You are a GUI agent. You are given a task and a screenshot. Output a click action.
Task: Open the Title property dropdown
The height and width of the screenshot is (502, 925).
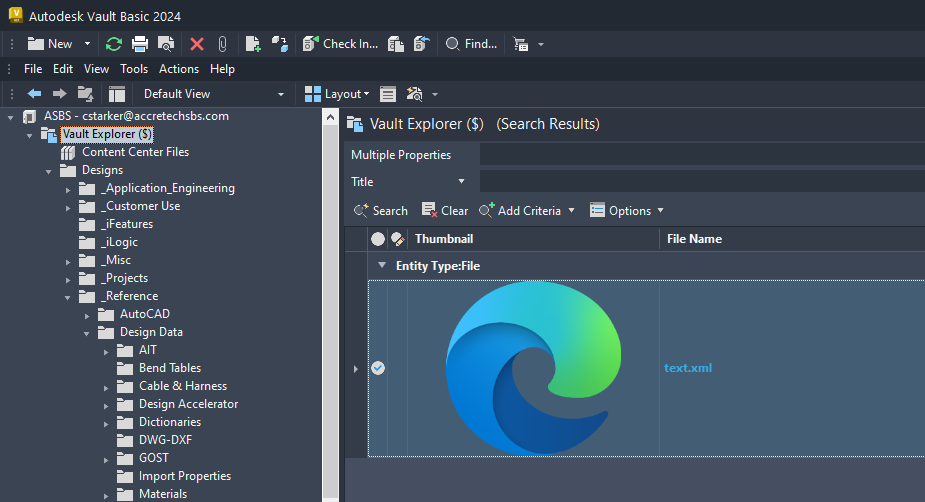(x=461, y=182)
